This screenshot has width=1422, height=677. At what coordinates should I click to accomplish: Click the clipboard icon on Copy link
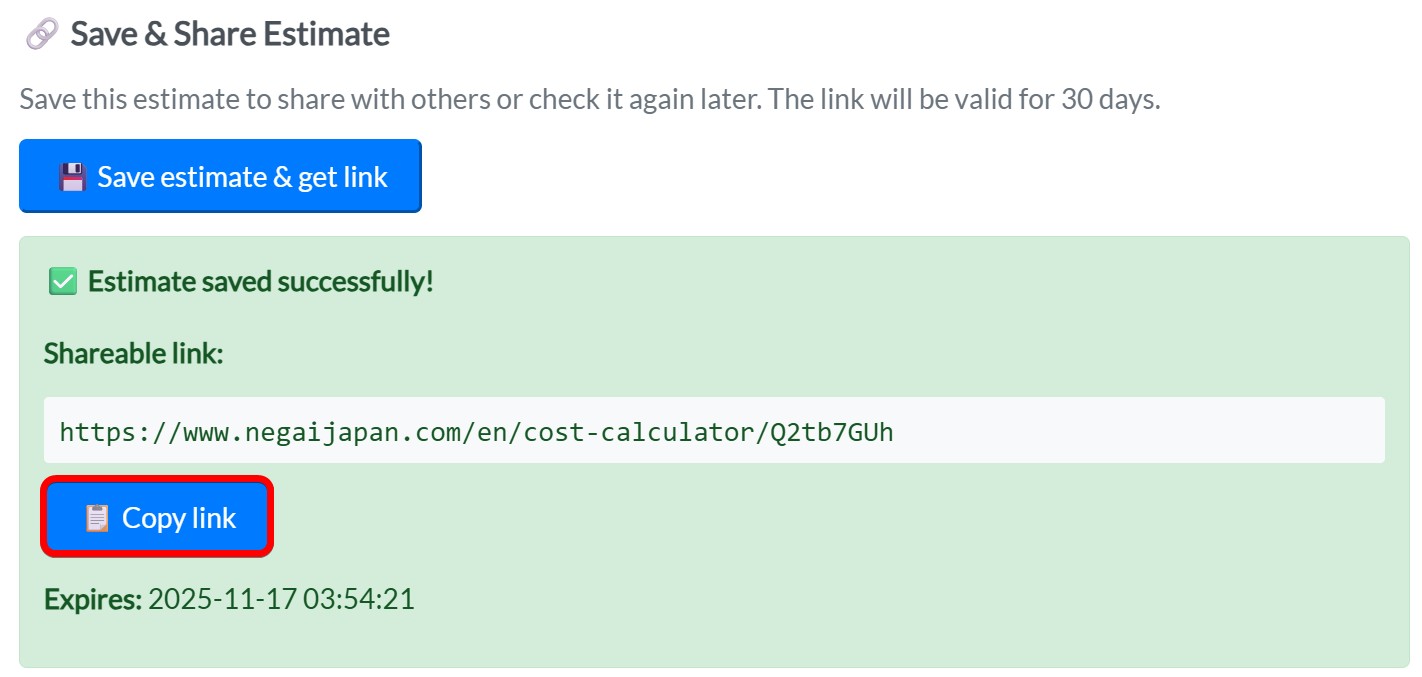pyautogui.click(x=97, y=518)
